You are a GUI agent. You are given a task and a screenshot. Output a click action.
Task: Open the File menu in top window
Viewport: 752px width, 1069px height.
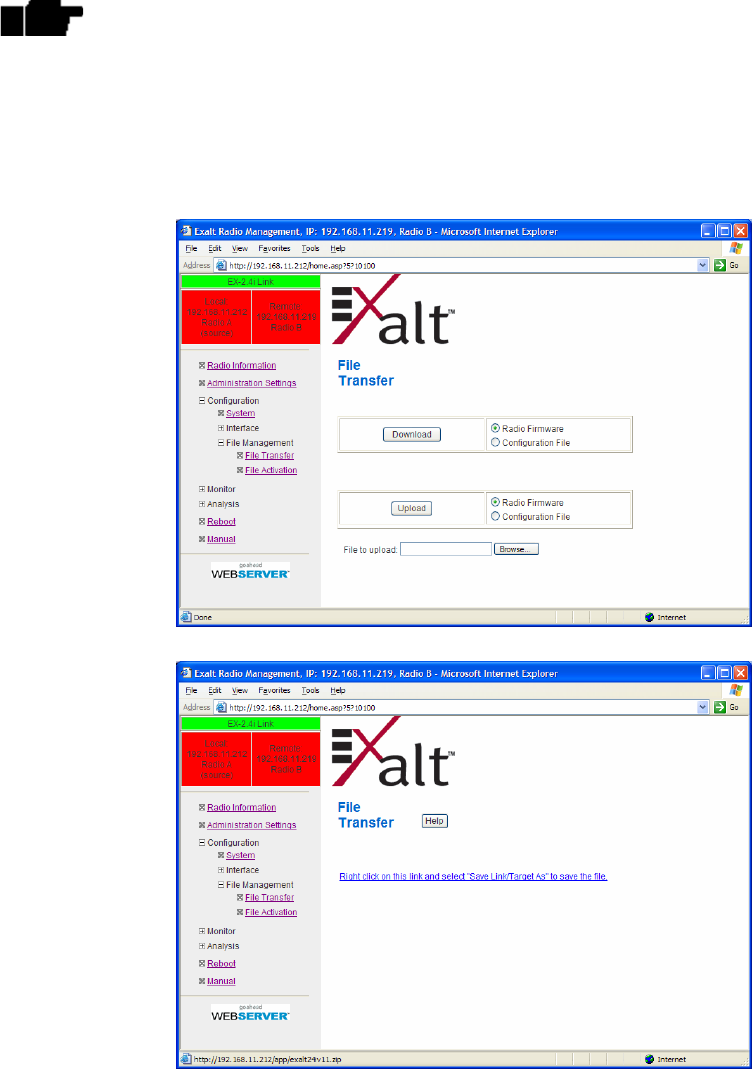pos(192,248)
